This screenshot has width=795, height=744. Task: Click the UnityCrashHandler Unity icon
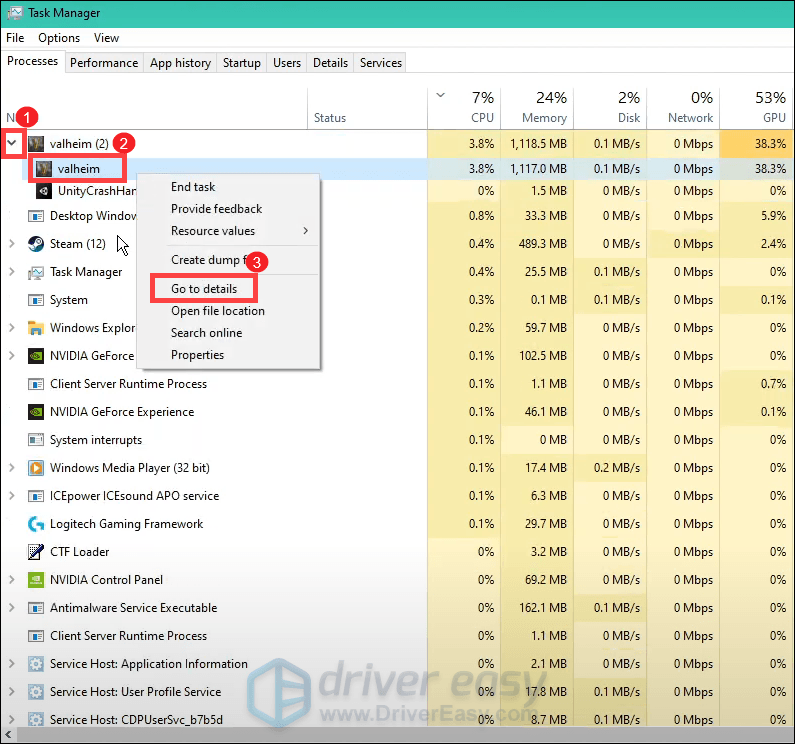click(x=44, y=191)
